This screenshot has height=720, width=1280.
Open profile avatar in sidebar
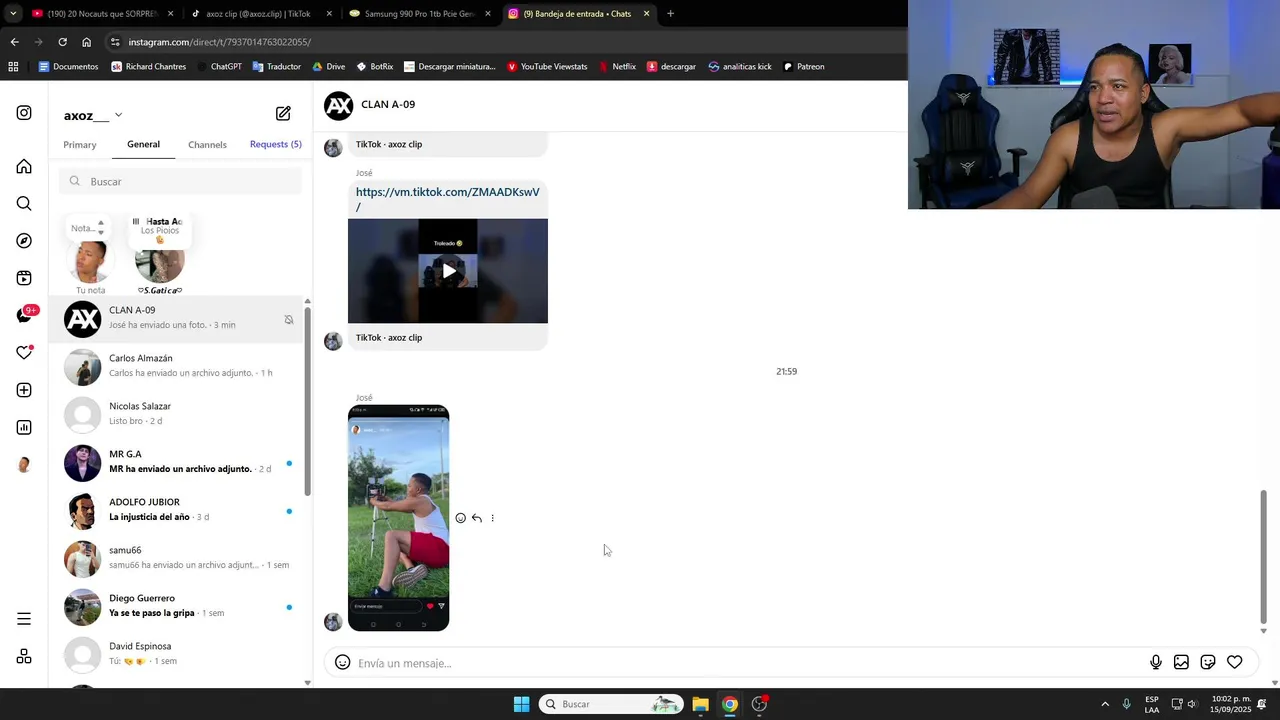click(24, 465)
